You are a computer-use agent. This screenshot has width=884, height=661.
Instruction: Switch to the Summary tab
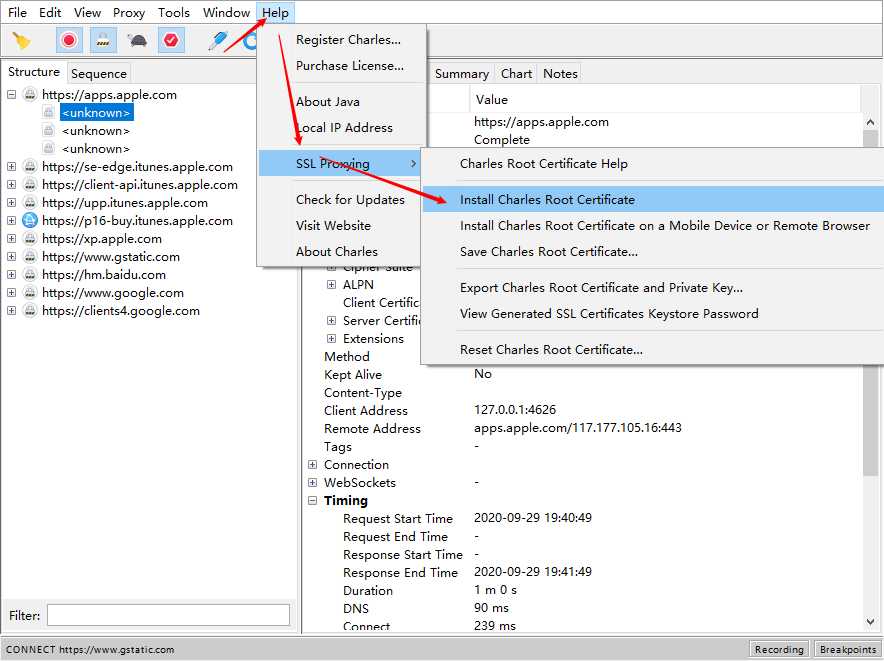(462, 74)
